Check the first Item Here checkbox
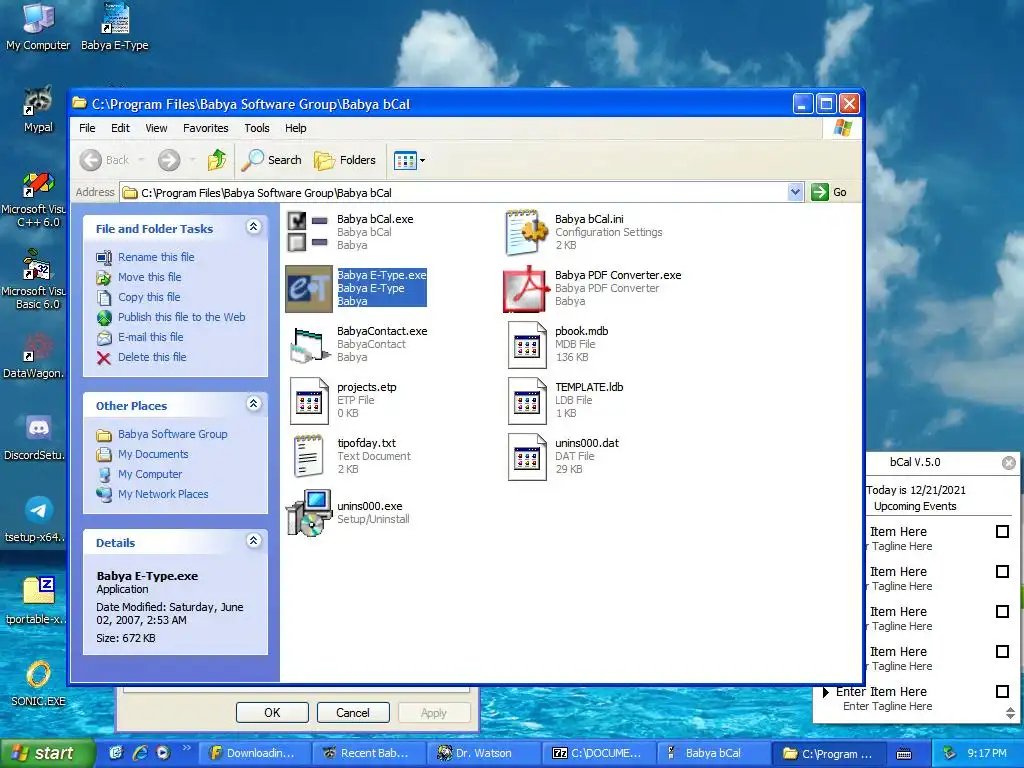The width and height of the screenshot is (1024, 768). (x=1002, y=532)
